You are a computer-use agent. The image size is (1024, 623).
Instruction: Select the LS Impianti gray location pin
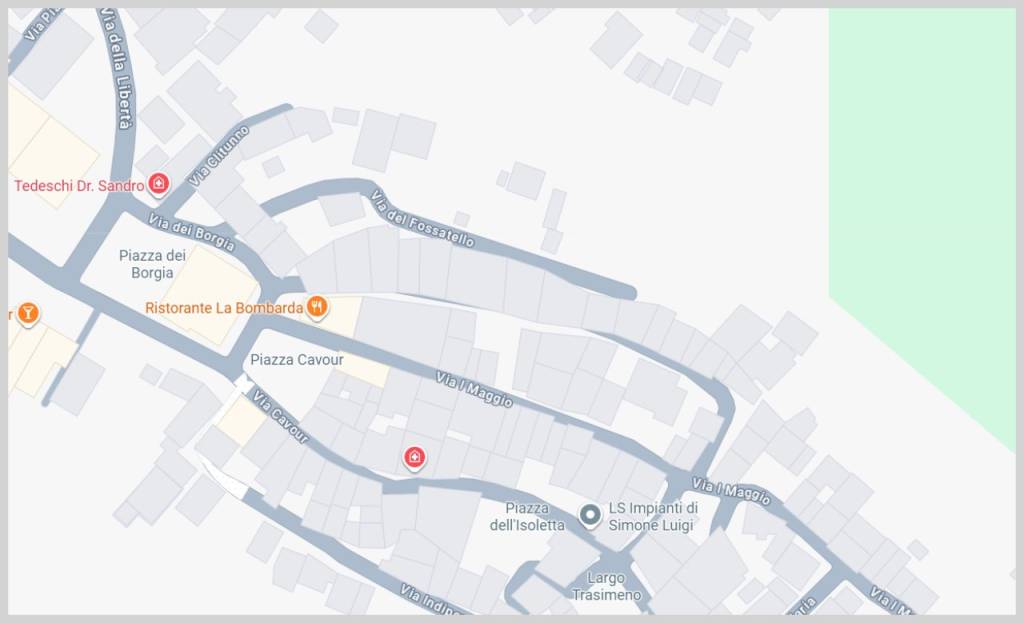[590, 516]
